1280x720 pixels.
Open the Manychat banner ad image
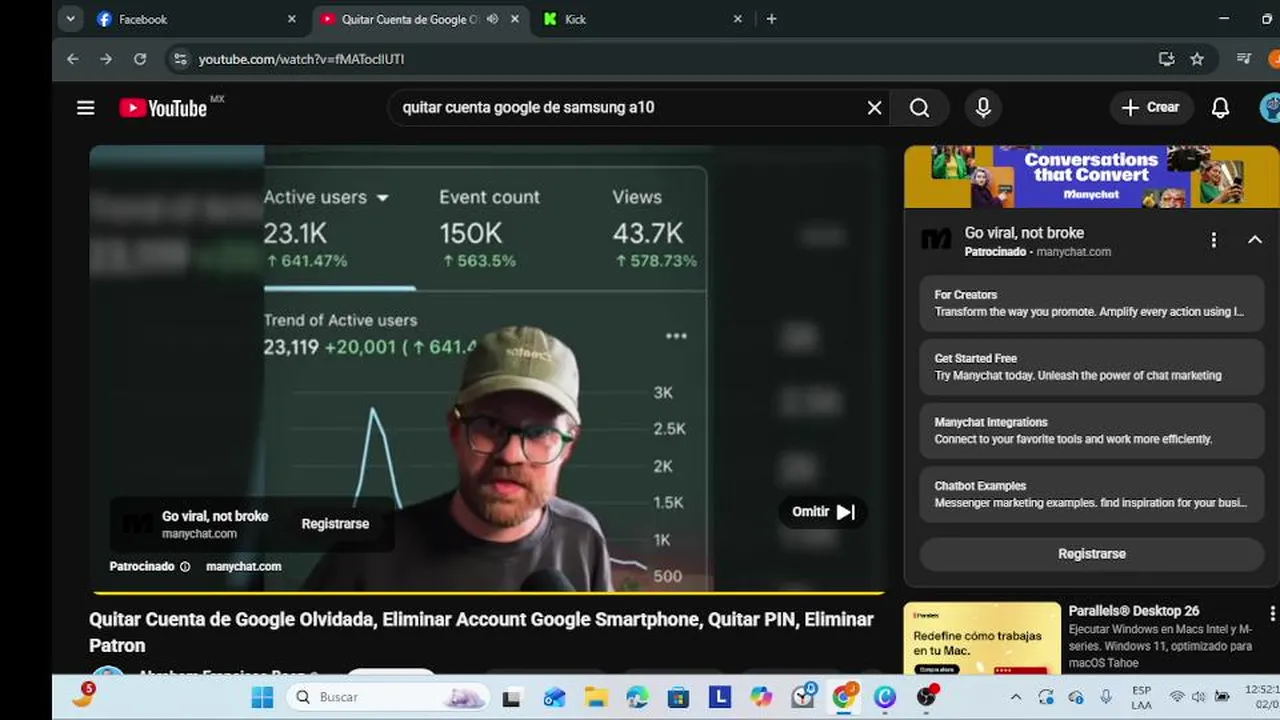click(1092, 176)
